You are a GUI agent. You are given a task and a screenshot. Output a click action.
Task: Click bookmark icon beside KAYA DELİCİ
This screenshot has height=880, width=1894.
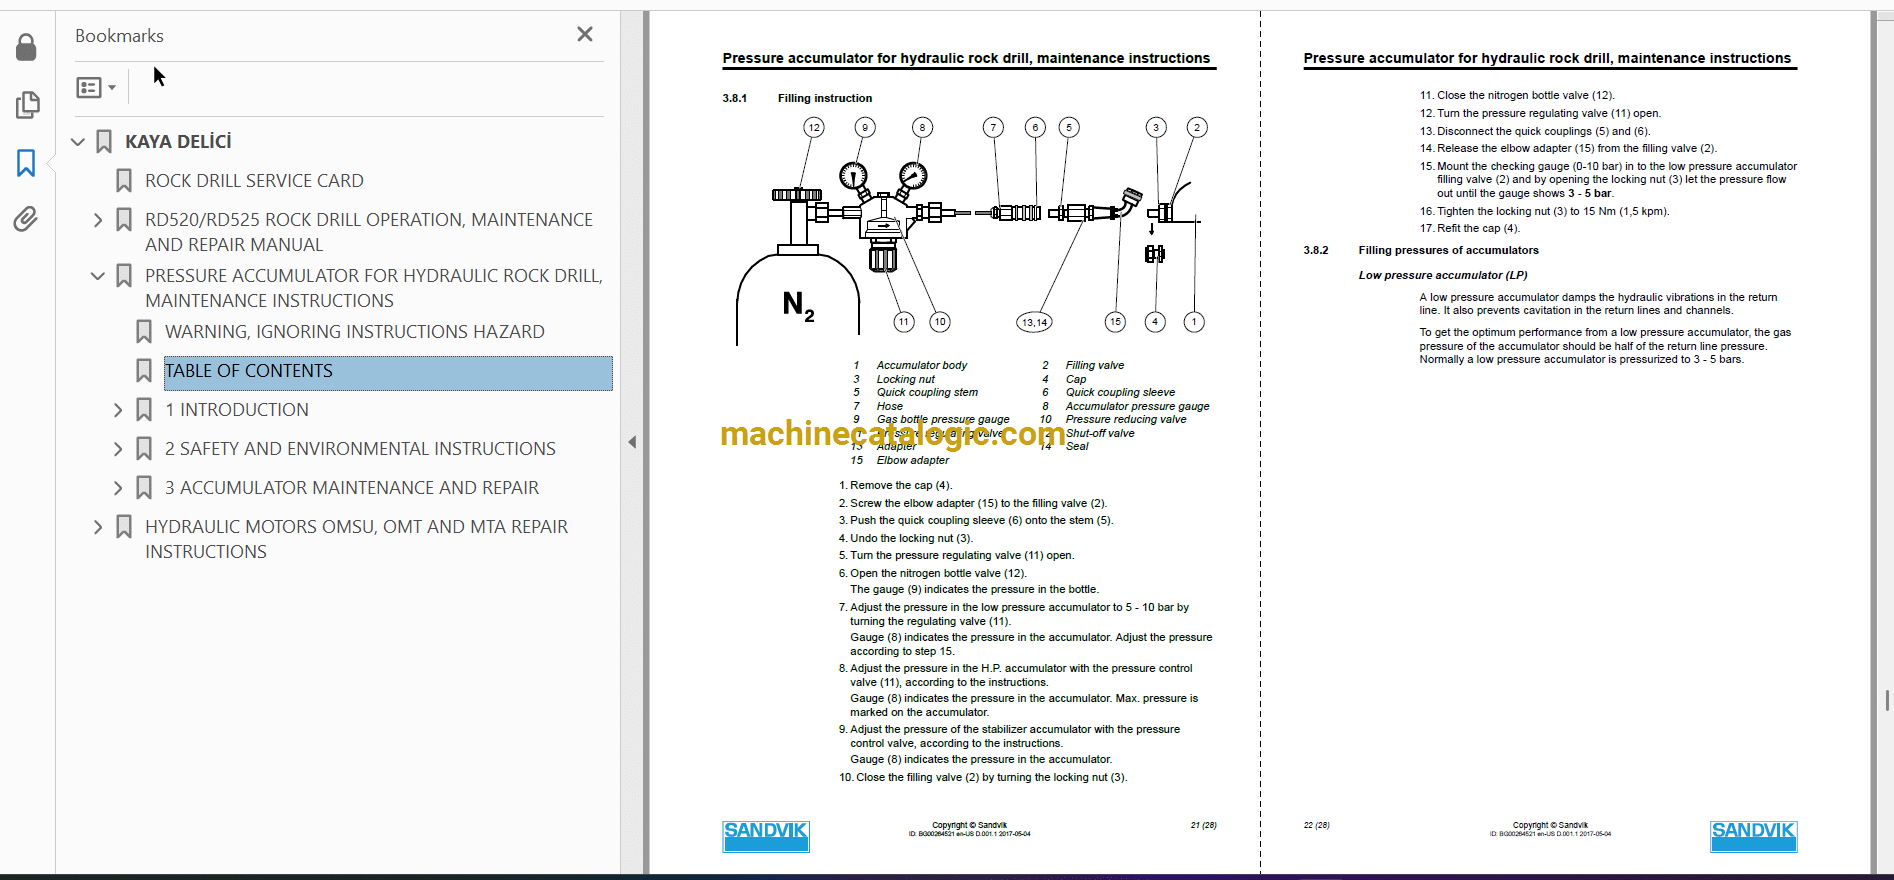point(104,142)
